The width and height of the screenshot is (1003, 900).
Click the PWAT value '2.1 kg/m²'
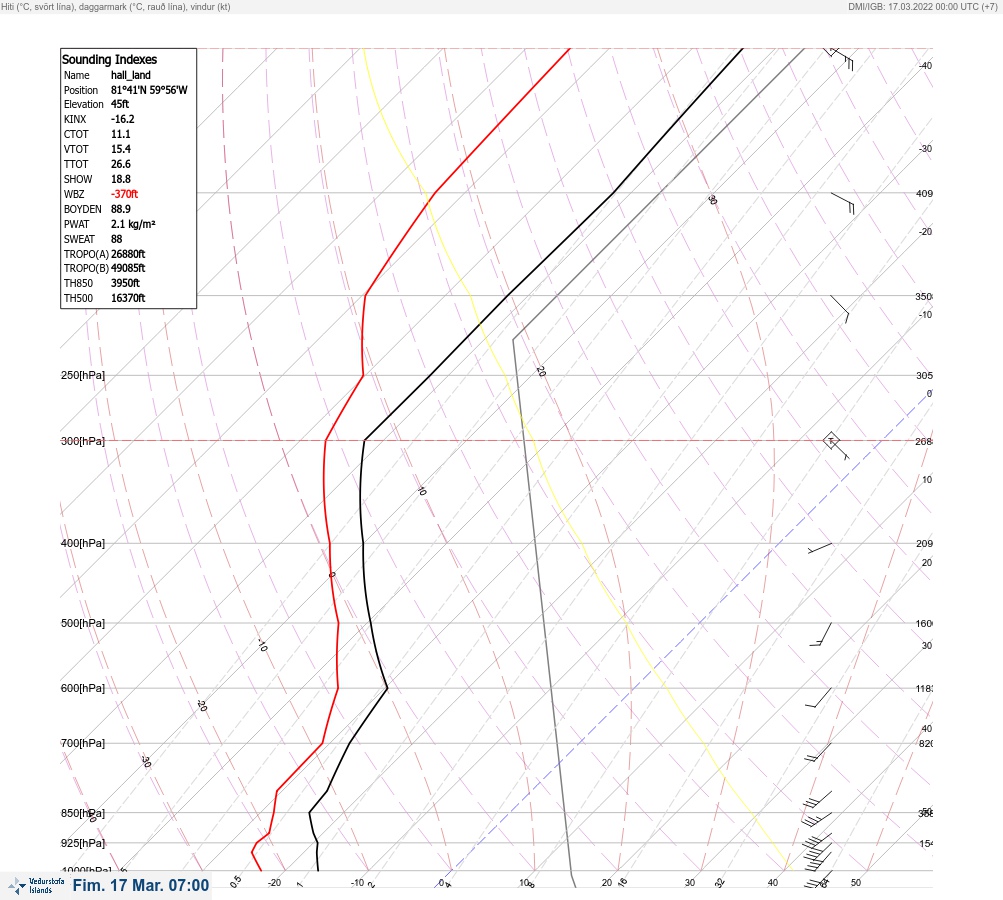[x=133, y=224]
